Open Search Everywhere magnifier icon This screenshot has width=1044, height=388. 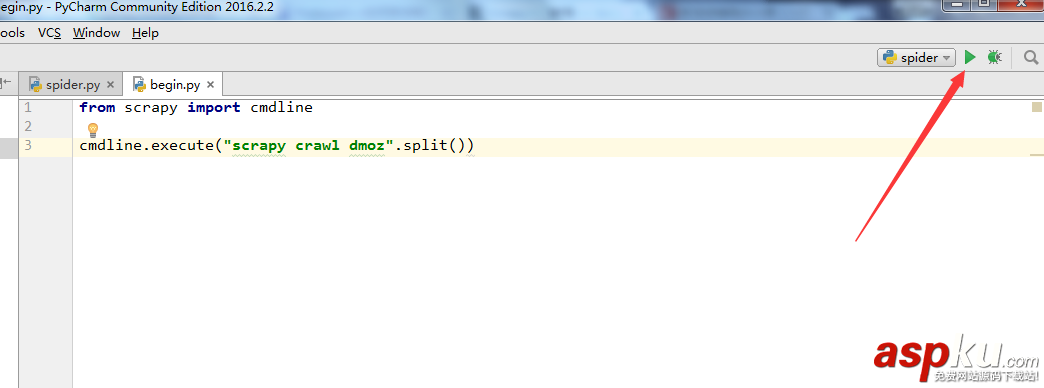pos(1031,58)
